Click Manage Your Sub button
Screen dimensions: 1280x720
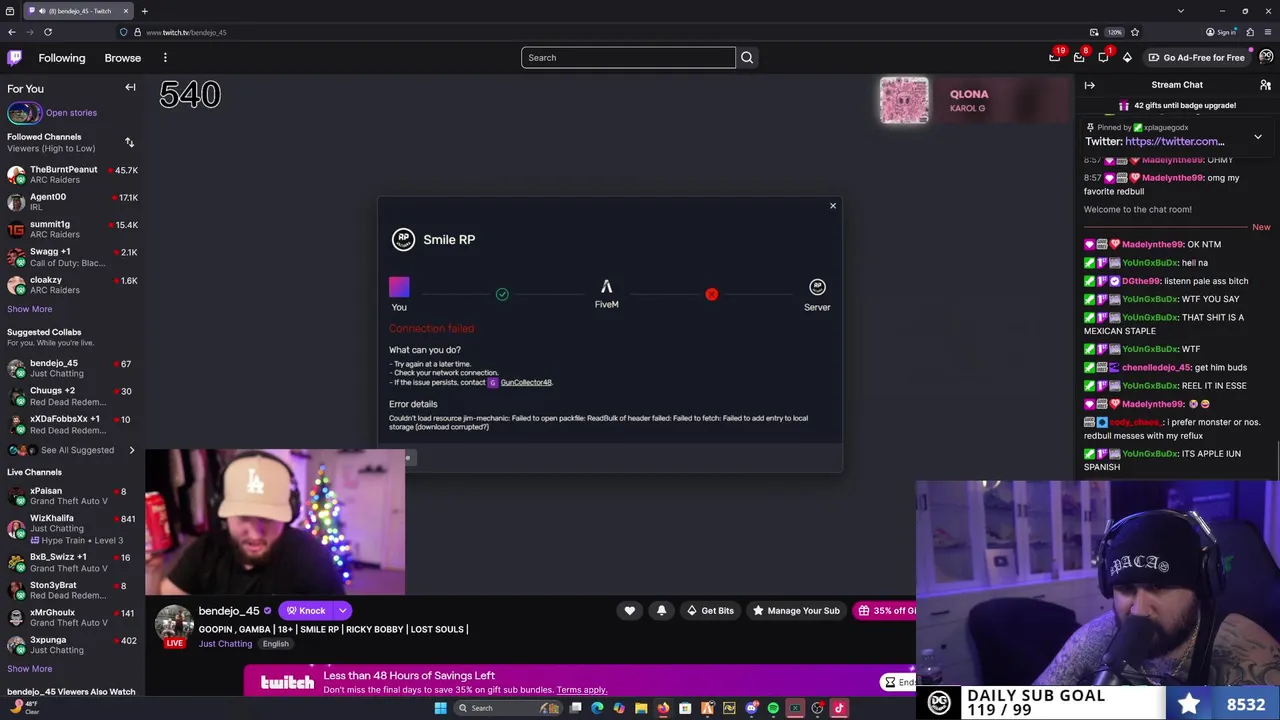[x=796, y=611]
